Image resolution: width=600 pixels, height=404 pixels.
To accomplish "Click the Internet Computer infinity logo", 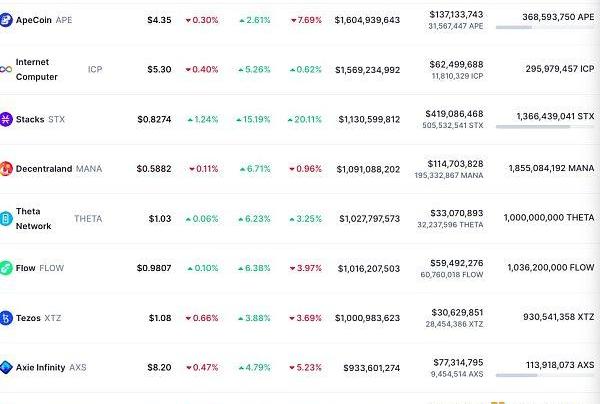I will pyautogui.click(x=6, y=70).
